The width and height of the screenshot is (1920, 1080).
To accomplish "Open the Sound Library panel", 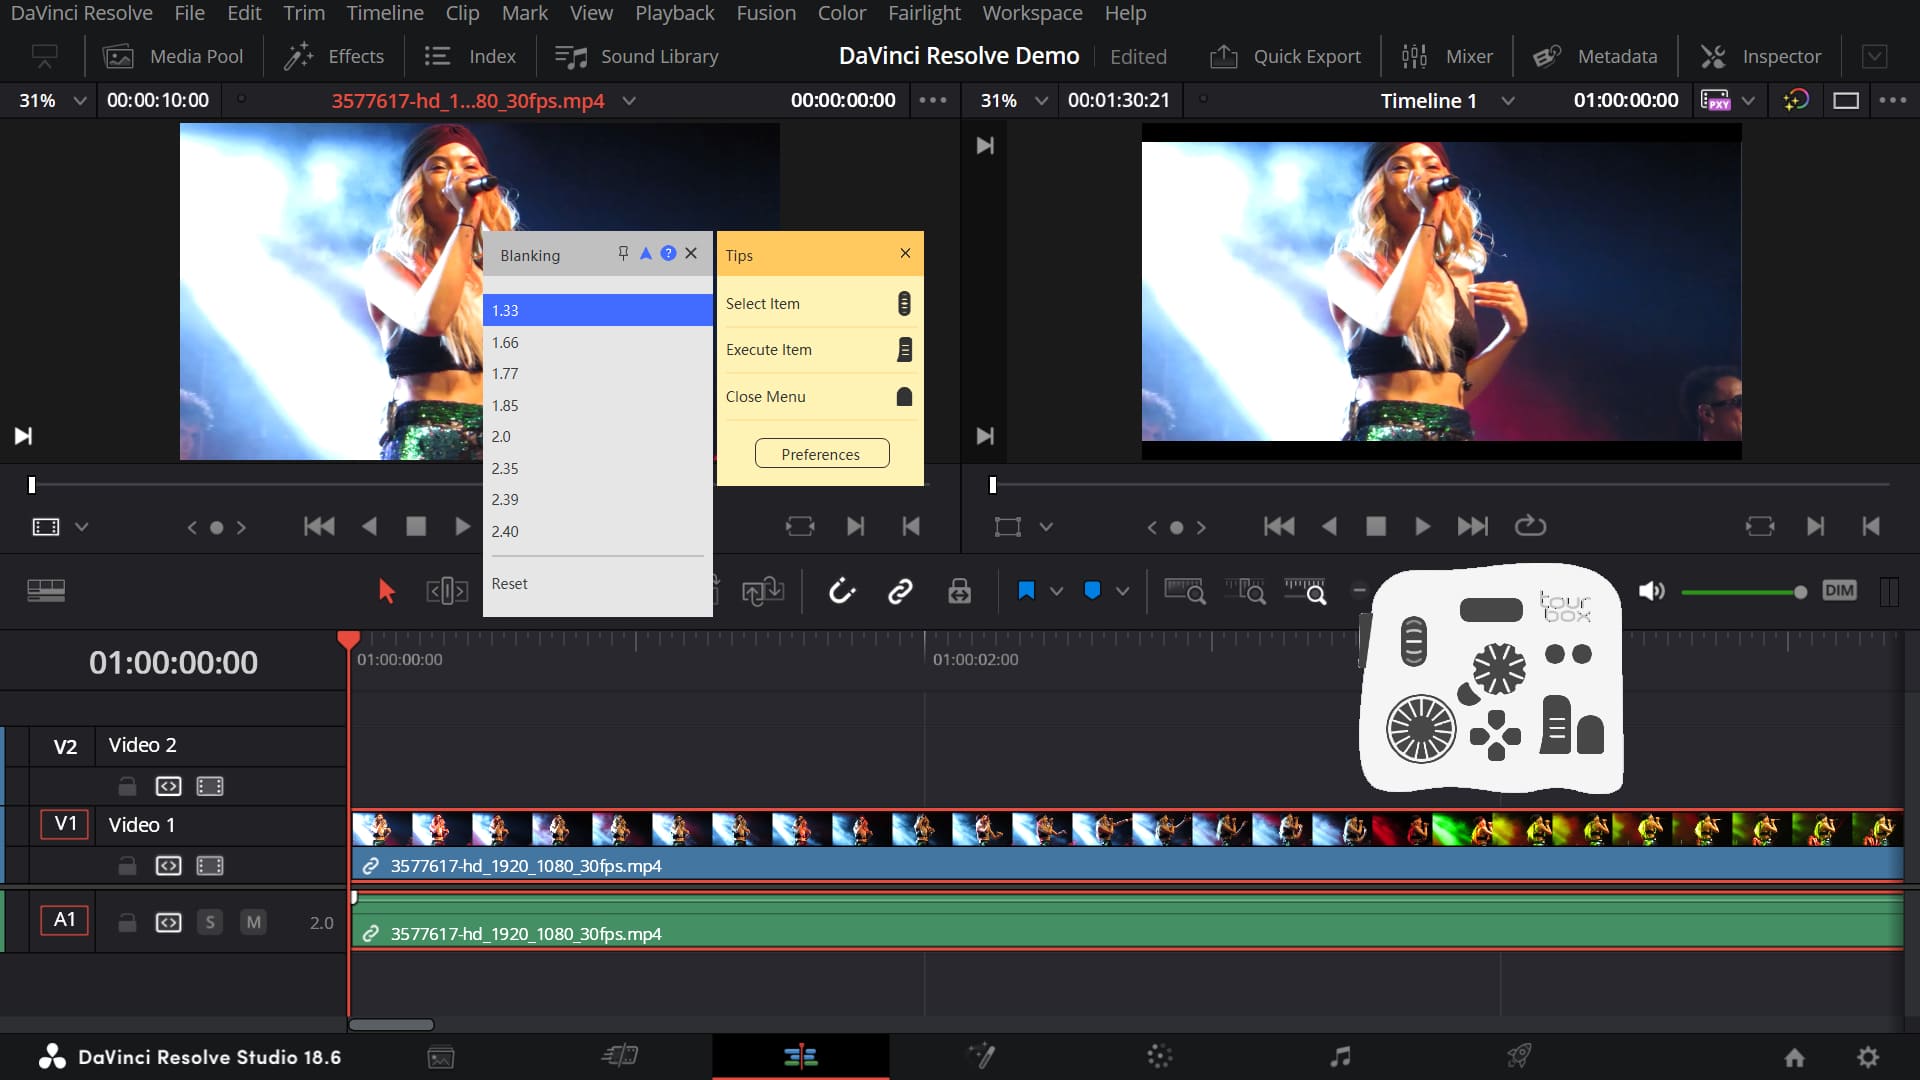I will 637,57.
